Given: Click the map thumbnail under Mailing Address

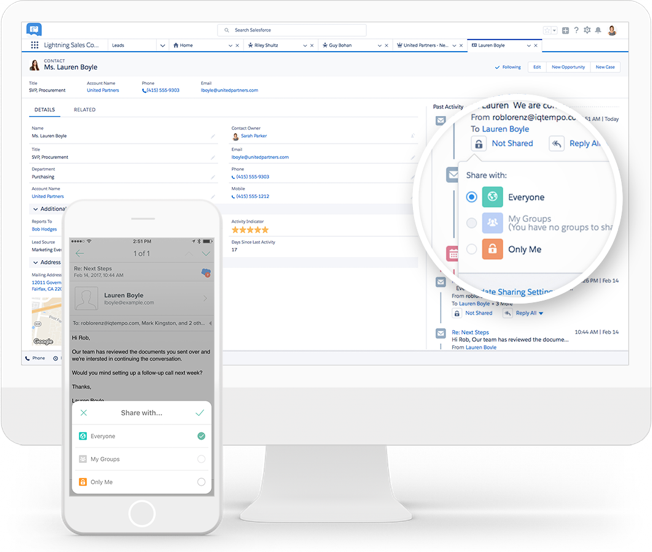Looking at the screenshot, I should coord(47,322).
